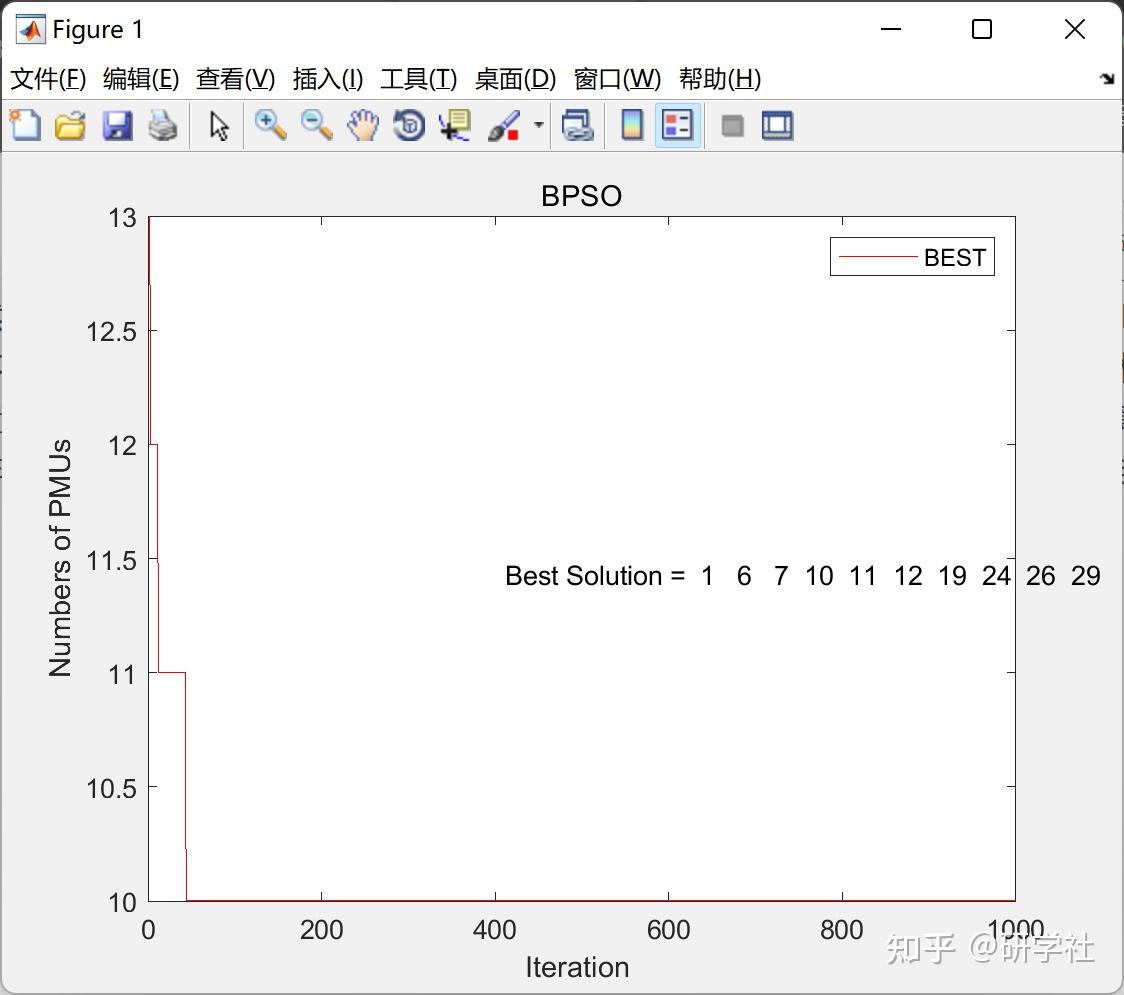This screenshot has width=1124, height=995.
Task: Open the Brush tool dropdown arrow
Action: click(x=538, y=125)
